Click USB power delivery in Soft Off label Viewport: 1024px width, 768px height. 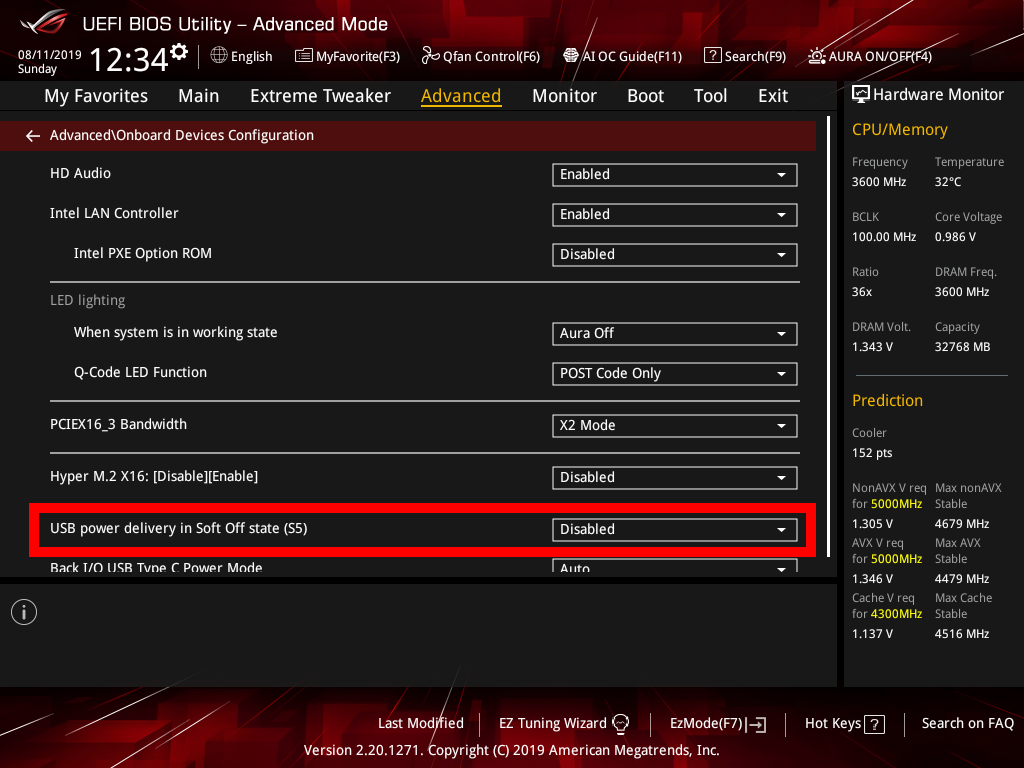tap(178, 528)
